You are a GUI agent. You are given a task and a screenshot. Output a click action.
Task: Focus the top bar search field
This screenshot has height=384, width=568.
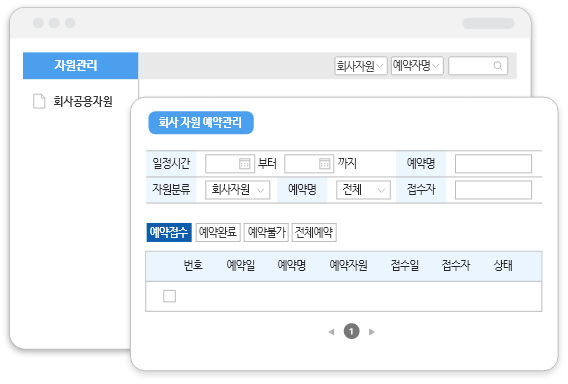coord(478,66)
